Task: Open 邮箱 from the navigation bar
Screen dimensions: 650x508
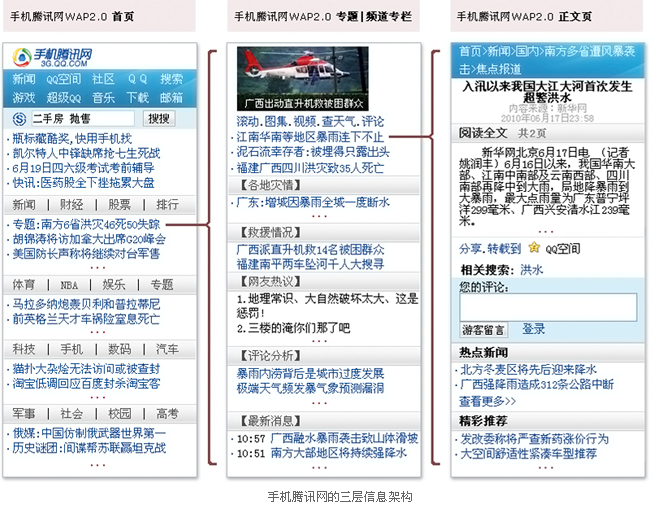Action: (x=171, y=98)
